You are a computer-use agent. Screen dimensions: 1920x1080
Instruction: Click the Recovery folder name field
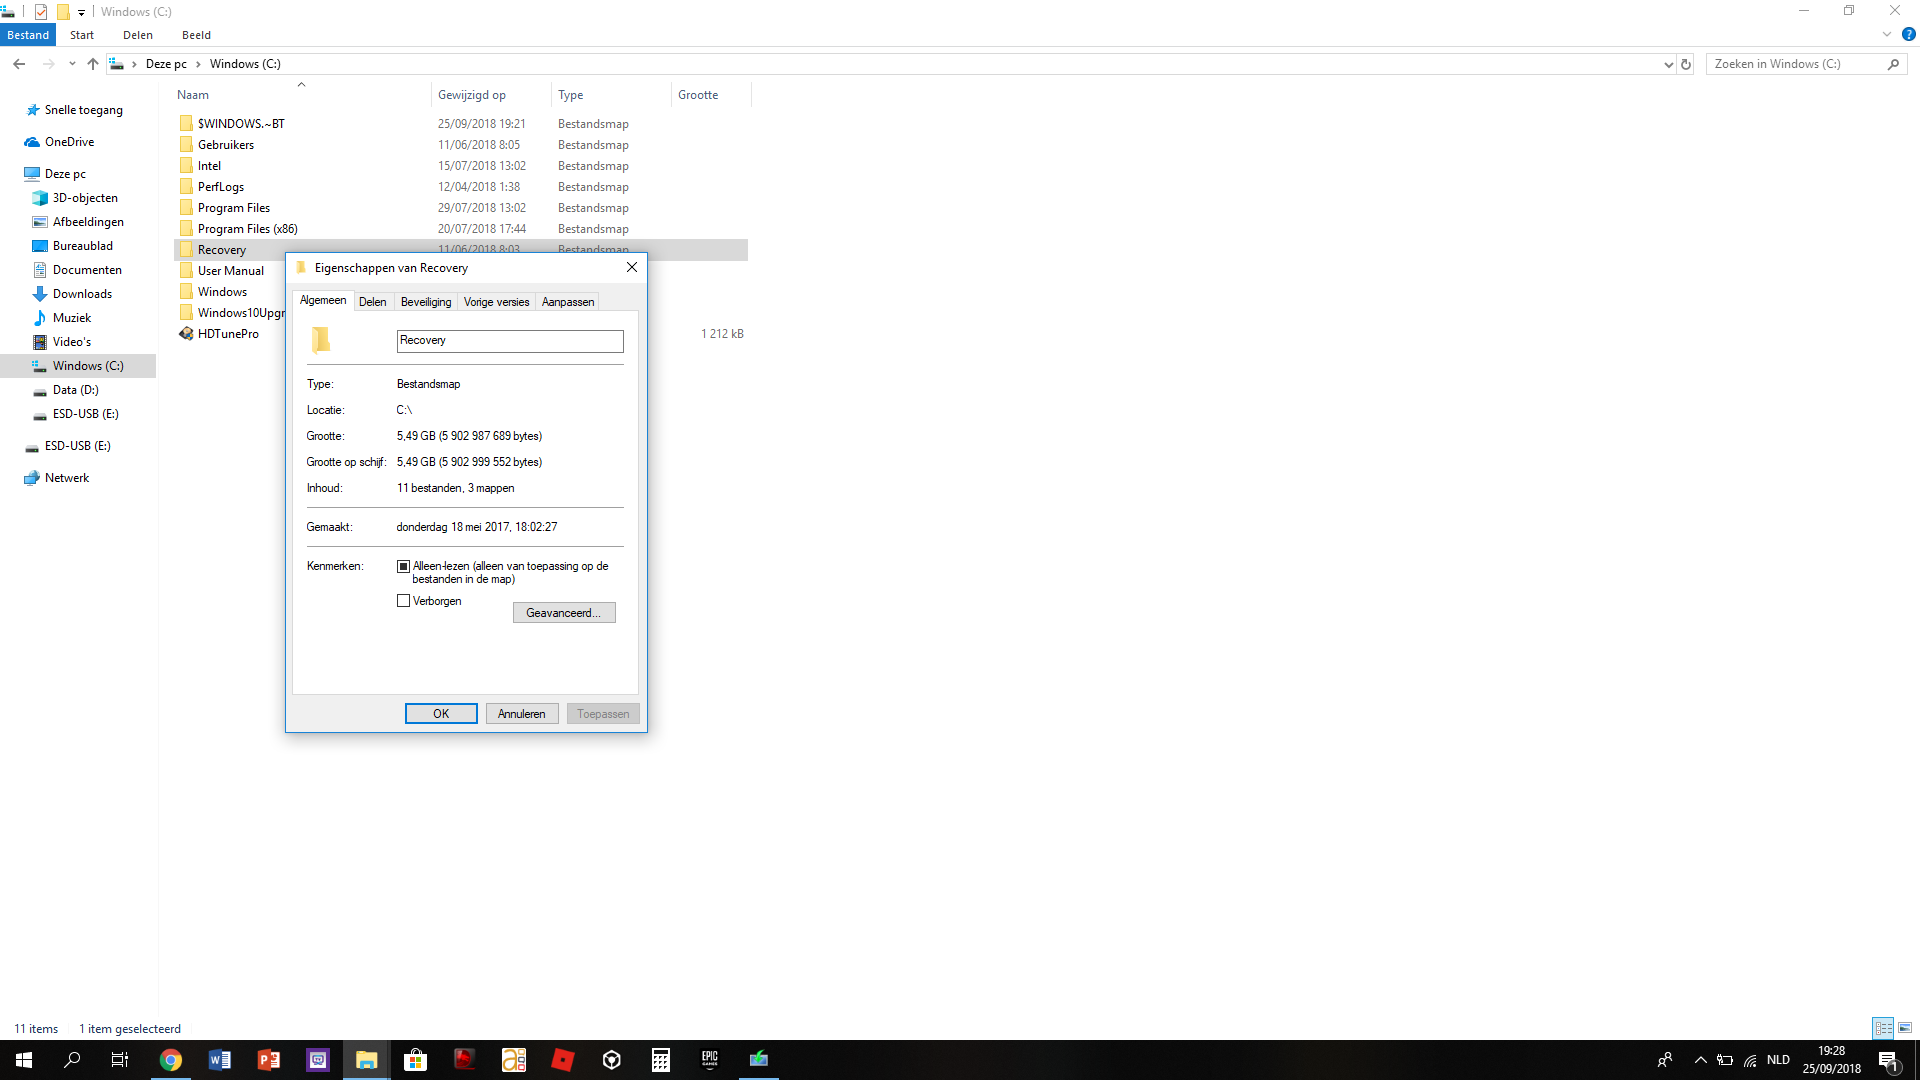coord(510,341)
